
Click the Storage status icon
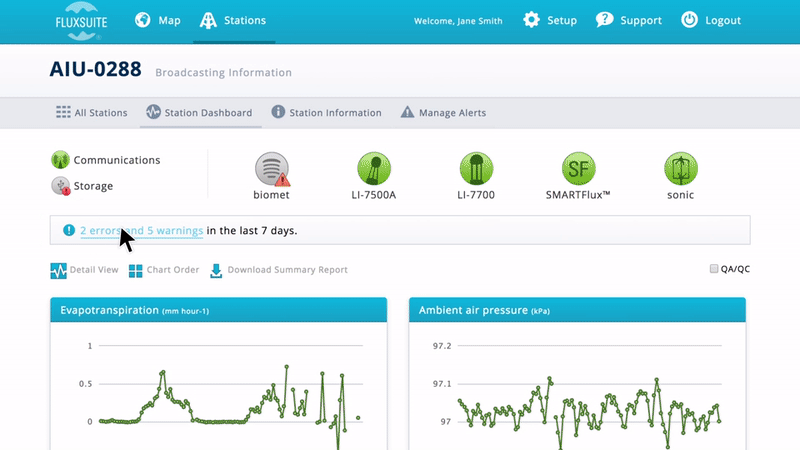(x=60, y=186)
